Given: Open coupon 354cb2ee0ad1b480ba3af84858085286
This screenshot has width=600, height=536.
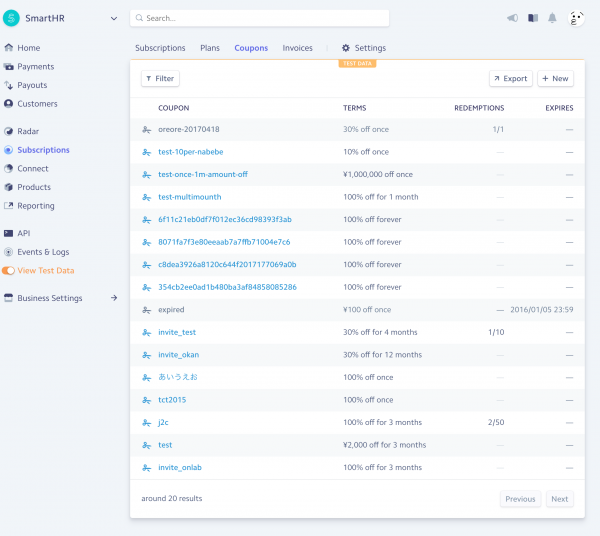Looking at the screenshot, I should pyautogui.click(x=227, y=287).
